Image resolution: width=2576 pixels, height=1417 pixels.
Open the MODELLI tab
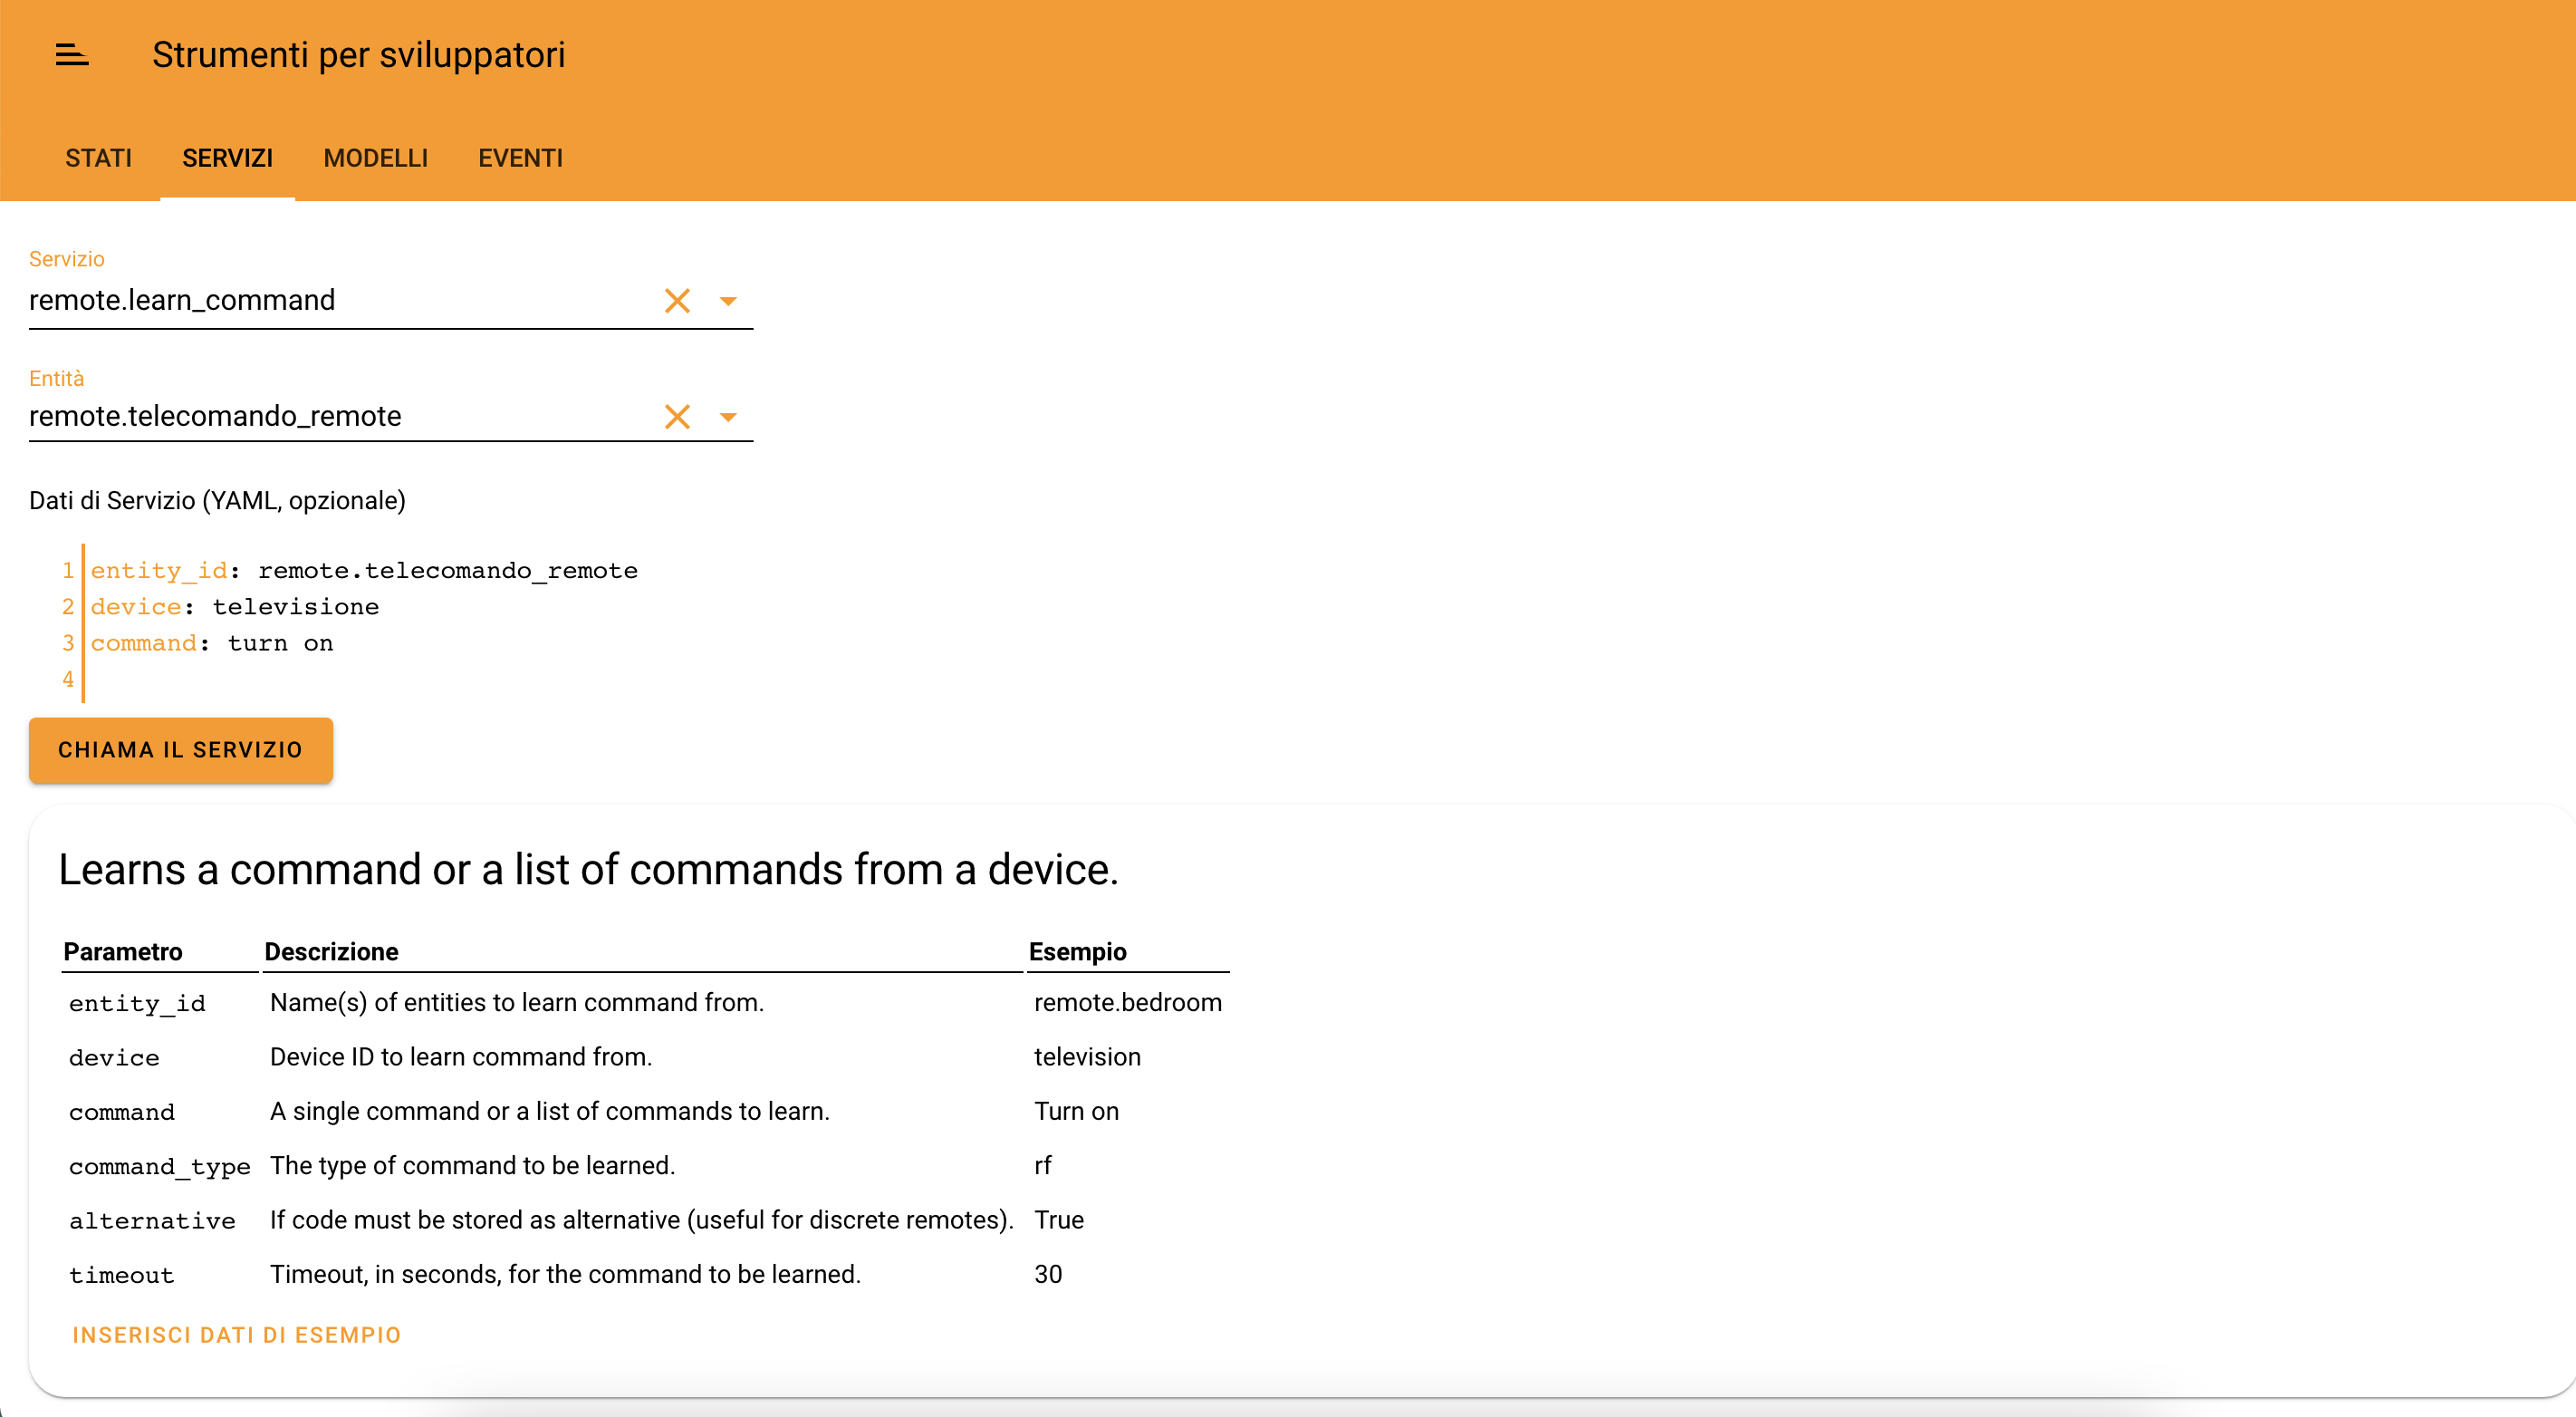pyautogui.click(x=375, y=158)
